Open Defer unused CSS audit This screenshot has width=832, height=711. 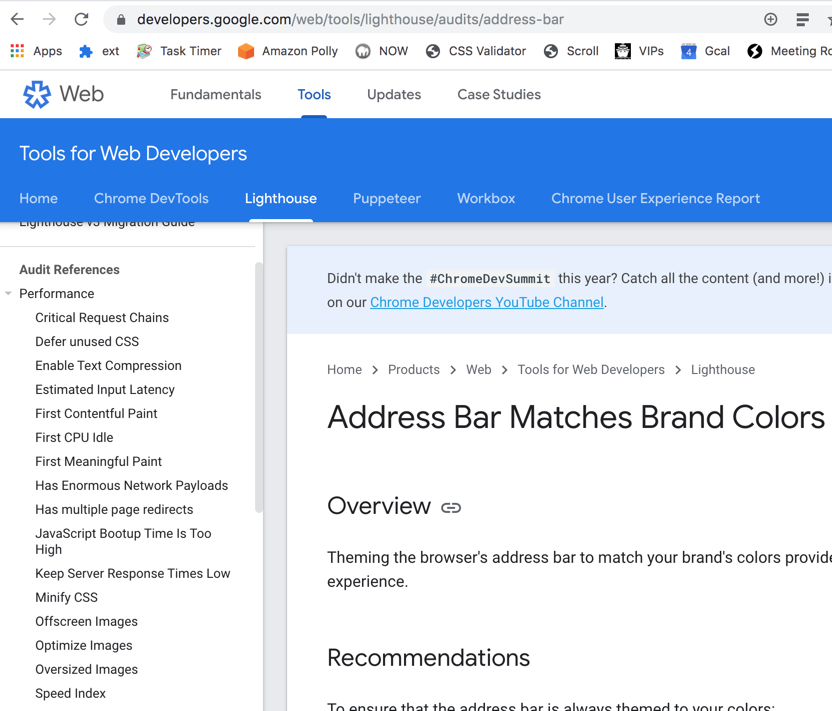(87, 342)
